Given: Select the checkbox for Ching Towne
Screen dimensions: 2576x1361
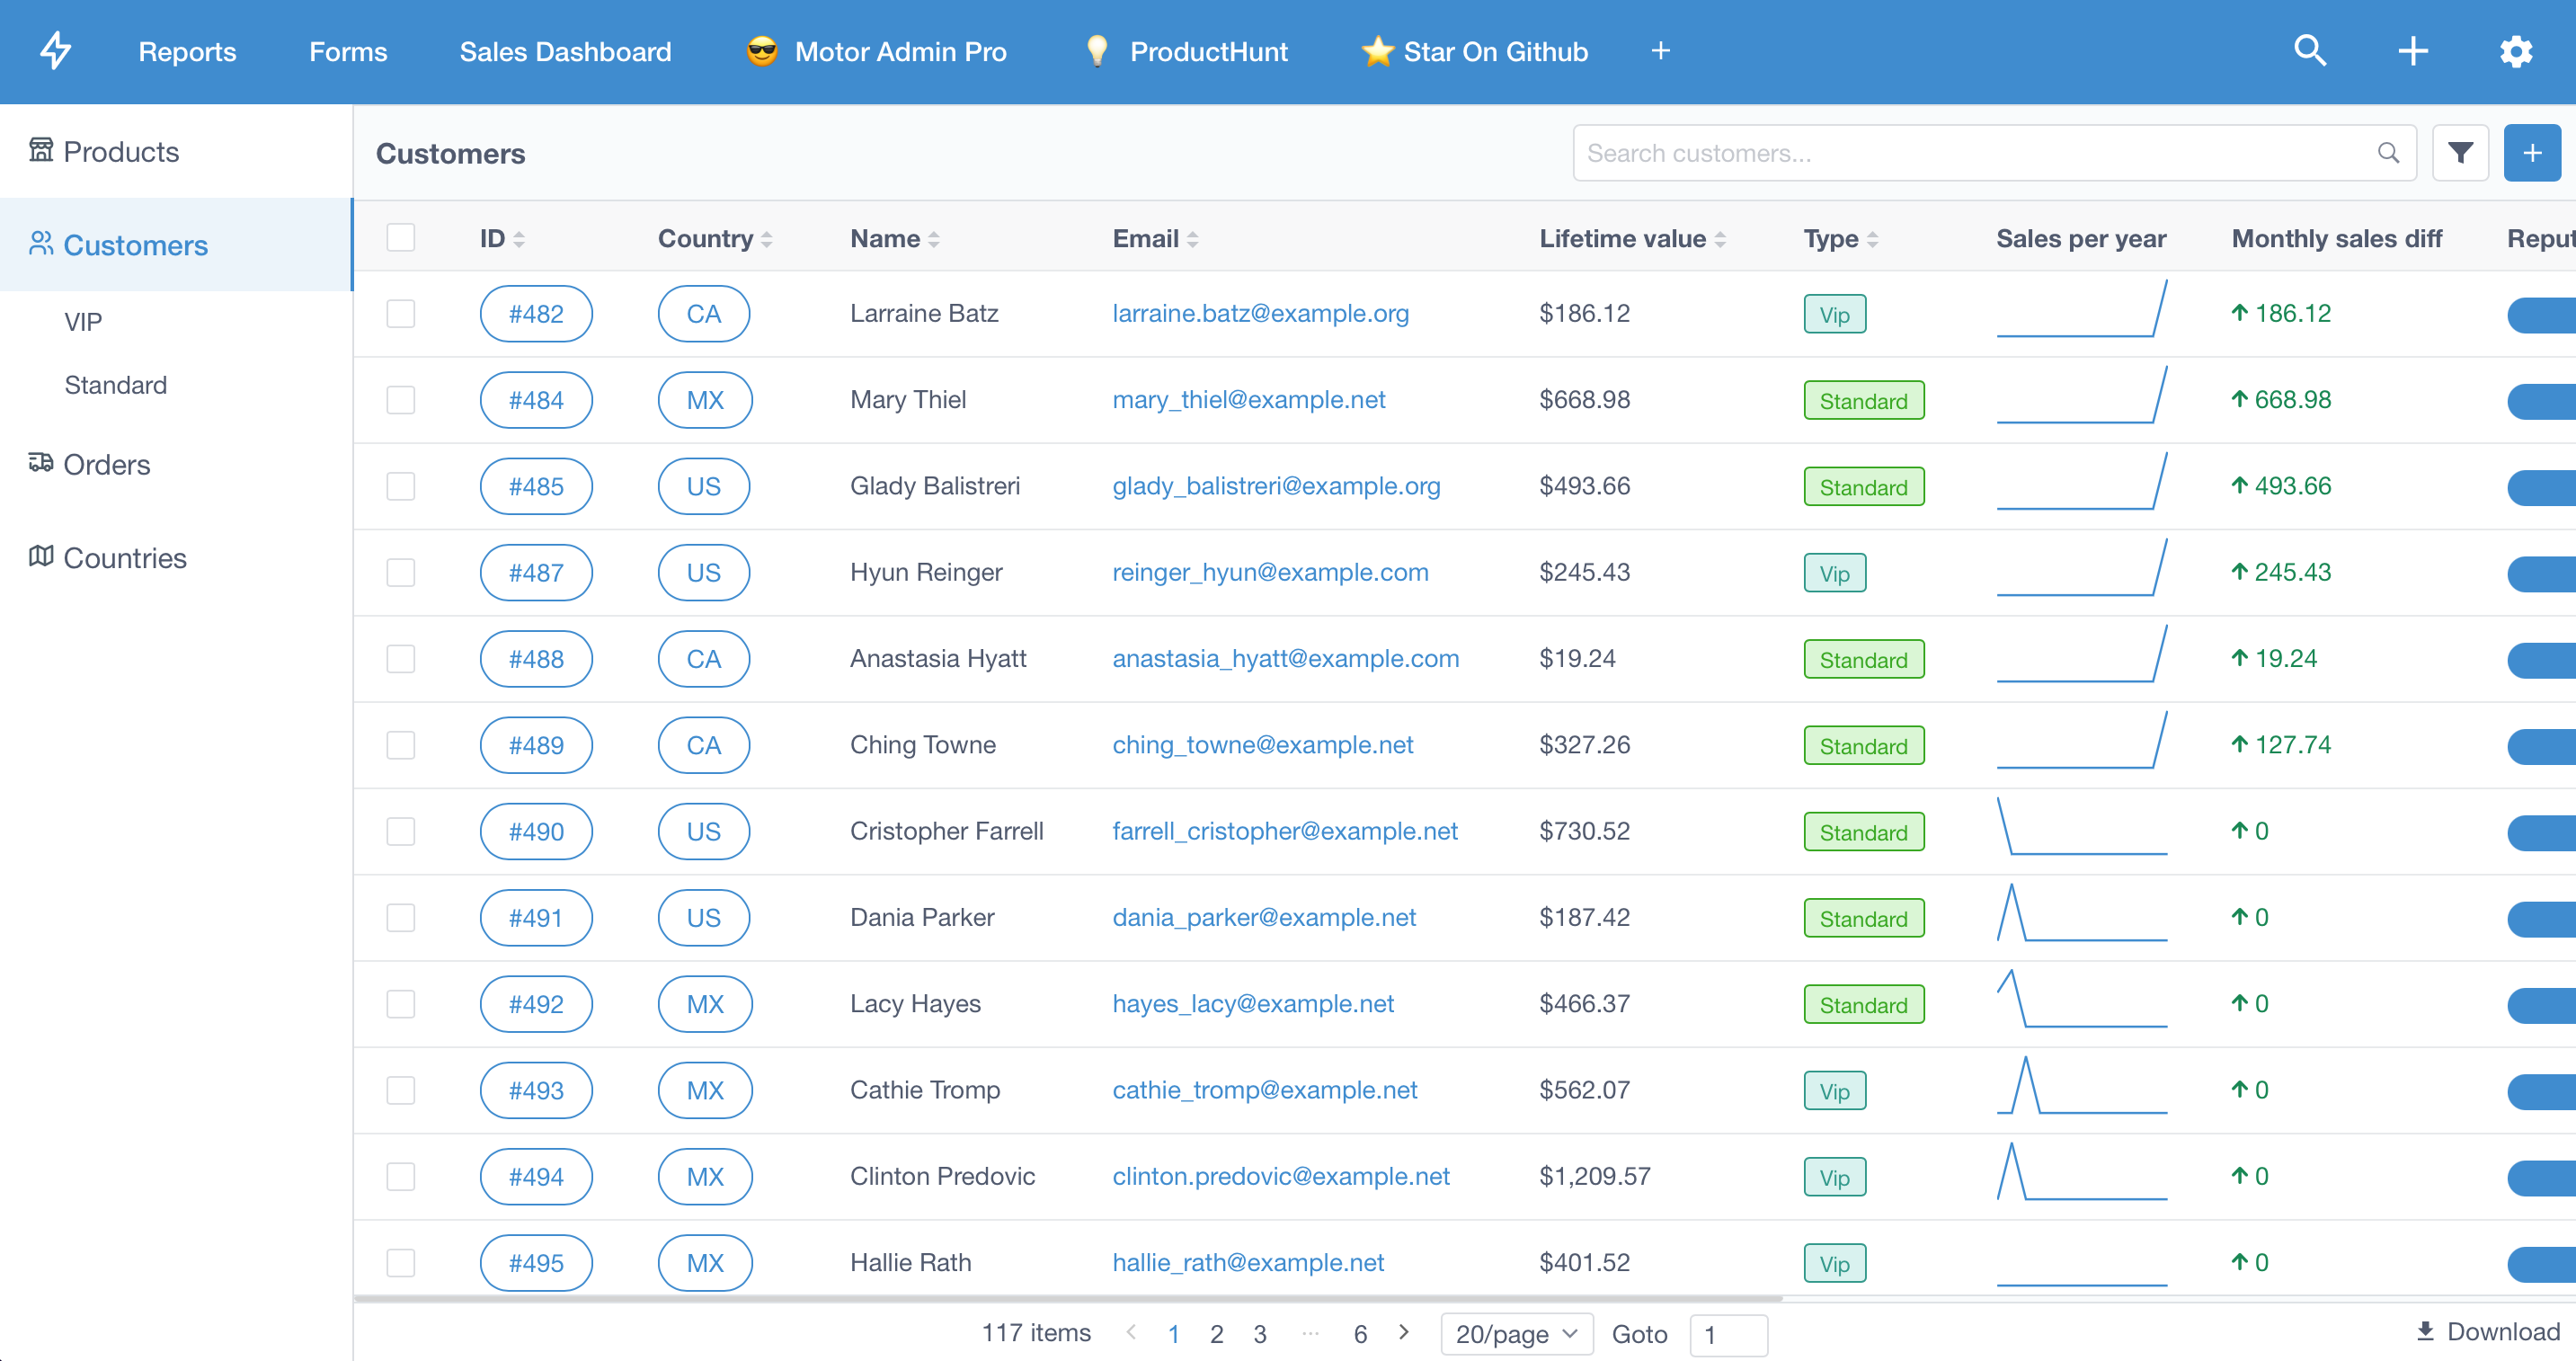Looking at the screenshot, I should pos(401,745).
